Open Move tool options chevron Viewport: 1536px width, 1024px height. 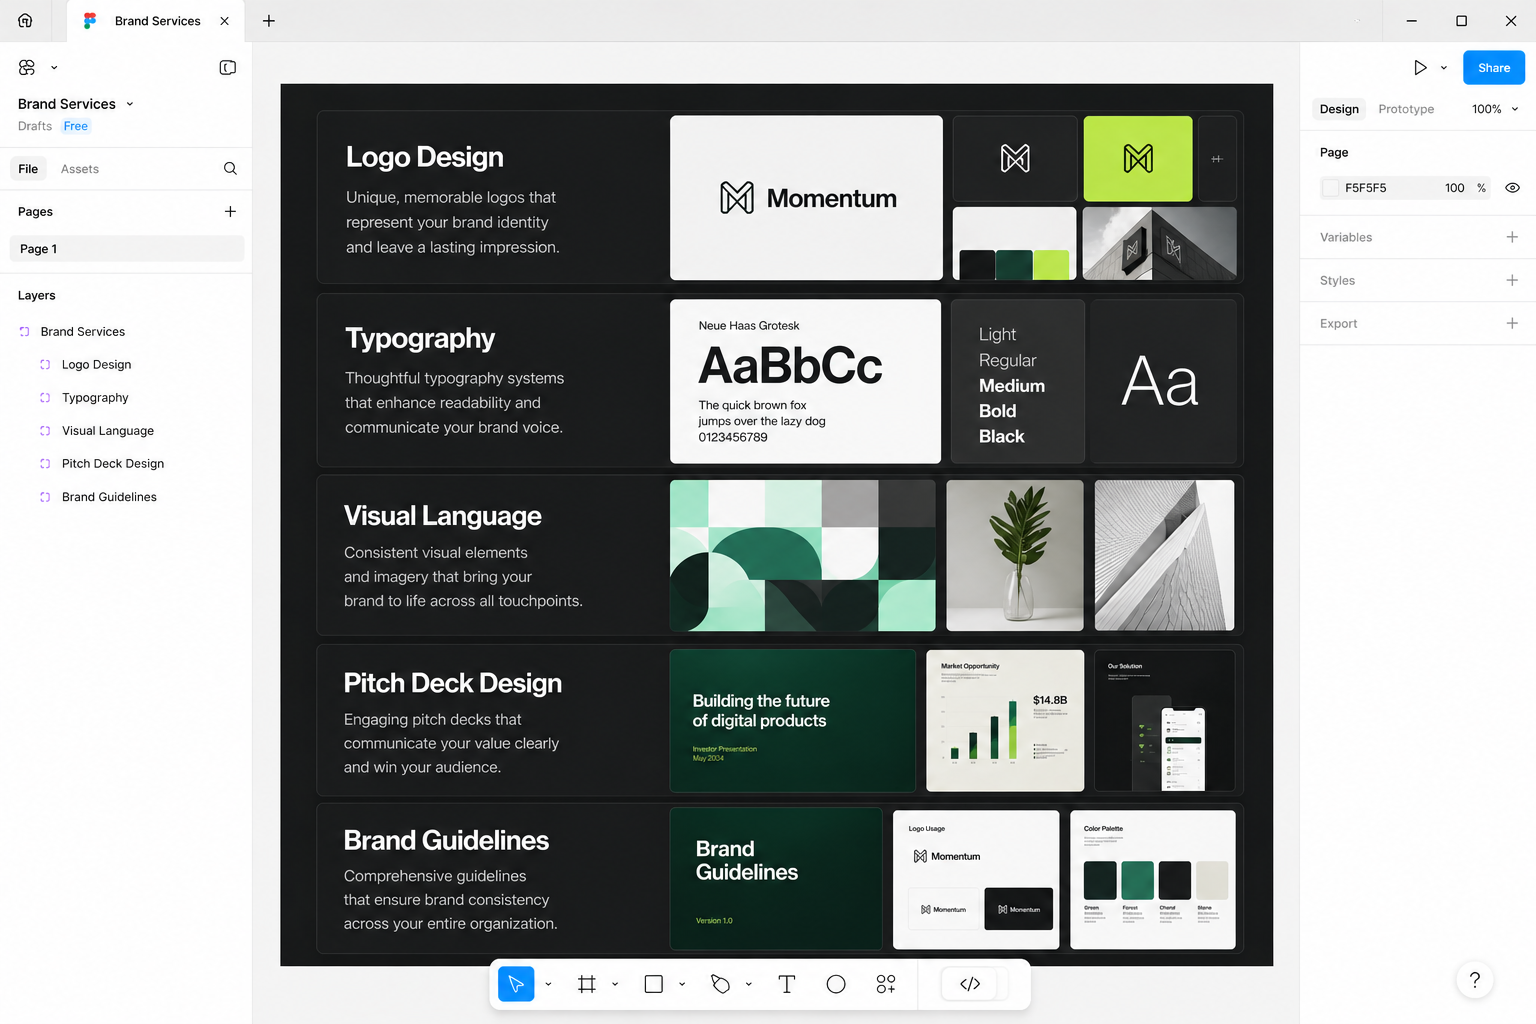point(548,984)
